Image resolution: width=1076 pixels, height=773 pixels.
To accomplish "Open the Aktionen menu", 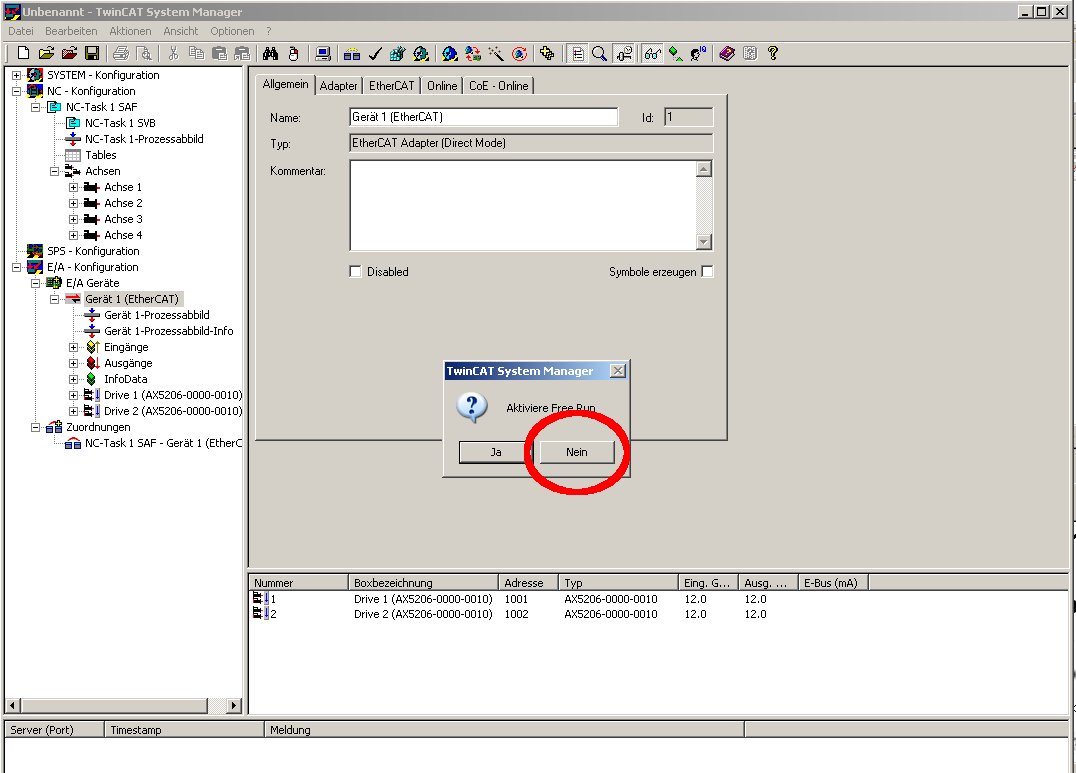I will (x=130, y=31).
